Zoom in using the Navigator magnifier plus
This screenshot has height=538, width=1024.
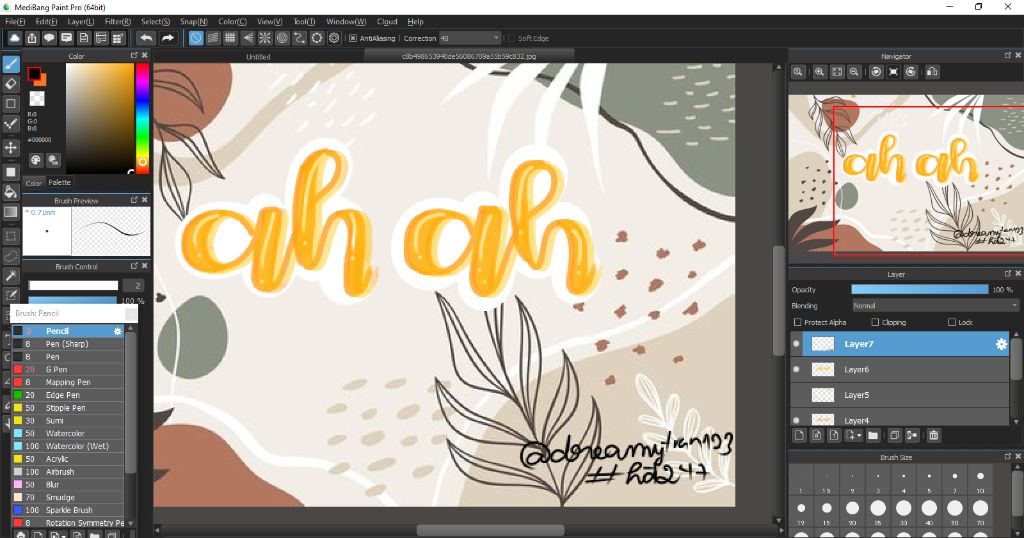(x=819, y=72)
